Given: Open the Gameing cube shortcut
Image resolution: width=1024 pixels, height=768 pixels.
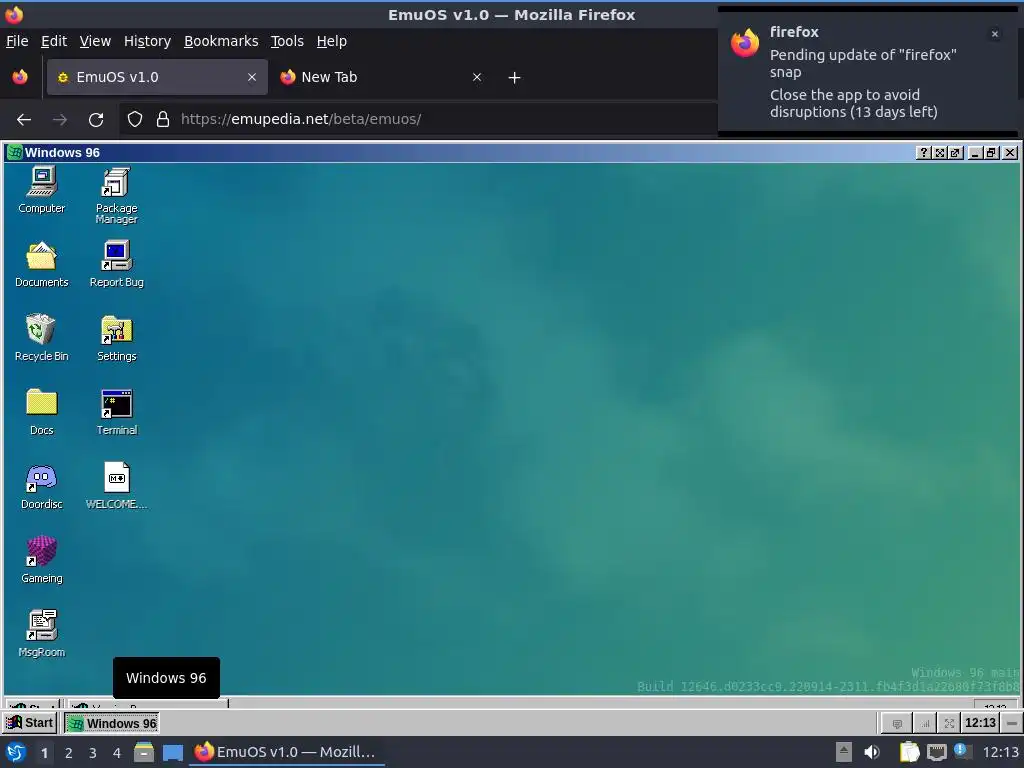Looking at the screenshot, I should [x=41, y=560].
